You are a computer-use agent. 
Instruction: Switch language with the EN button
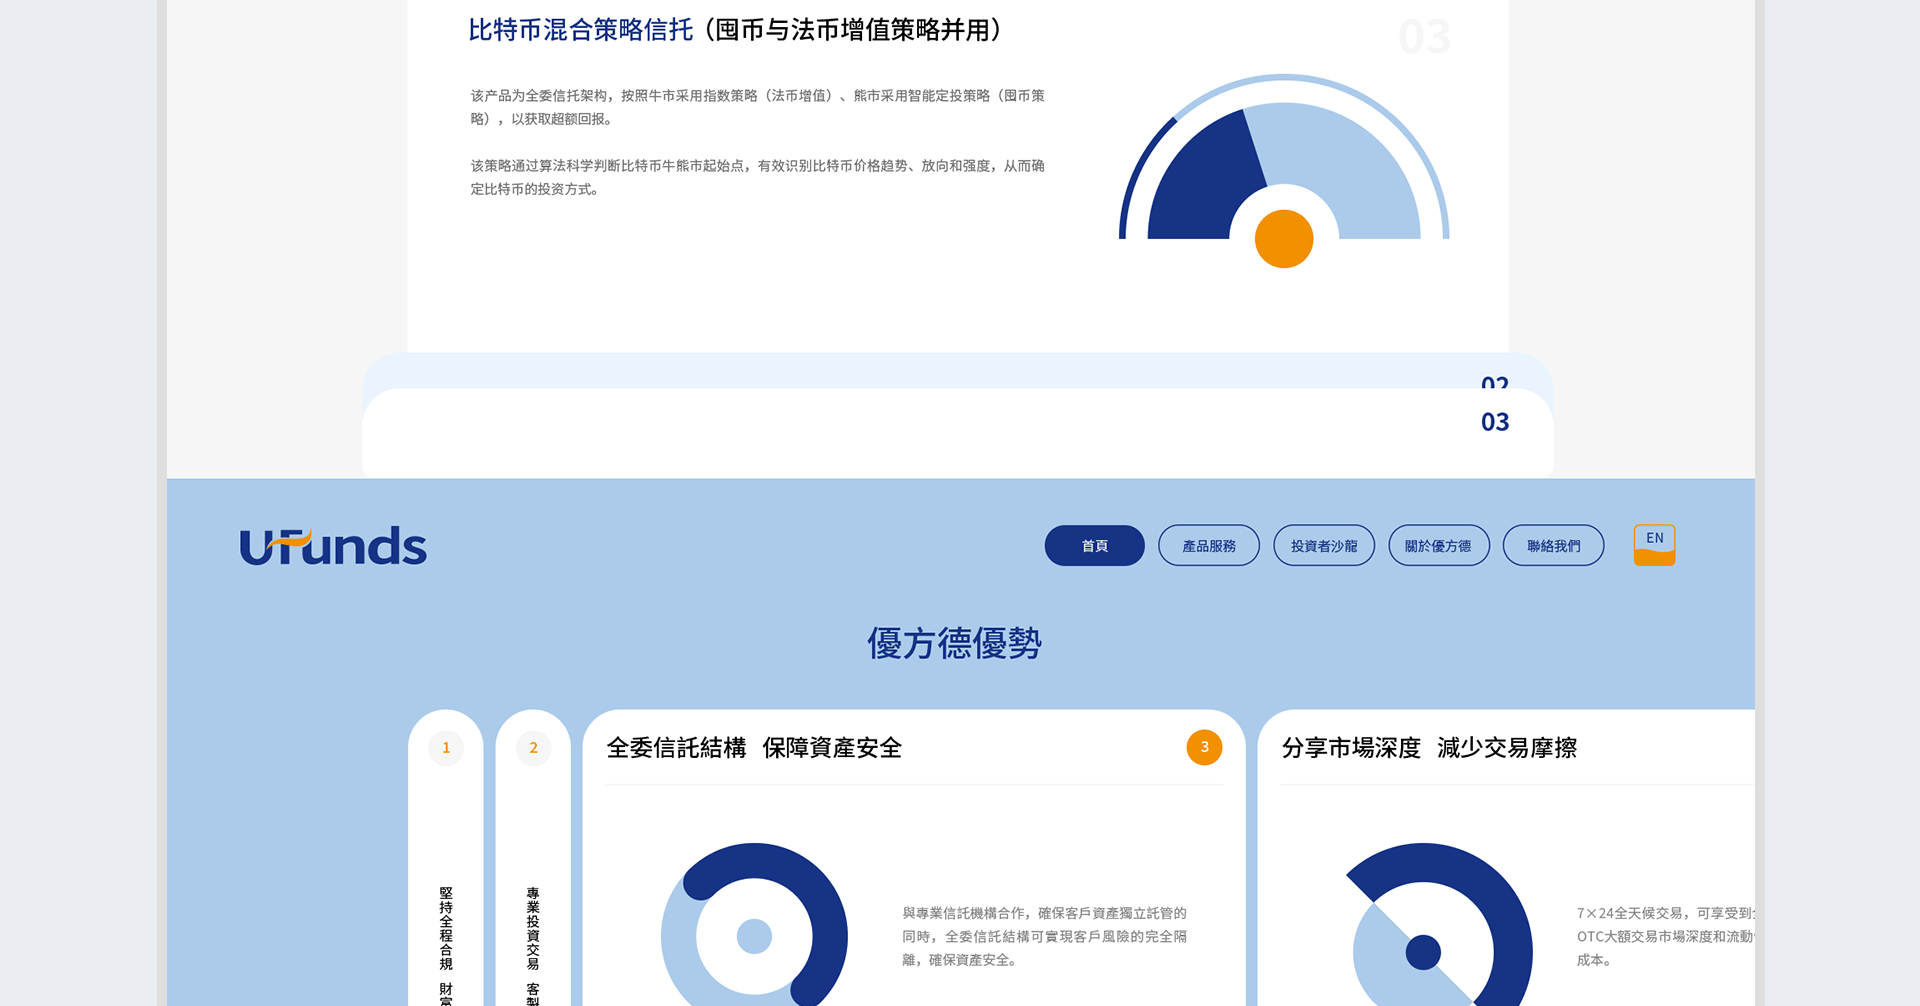tap(1654, 545)
